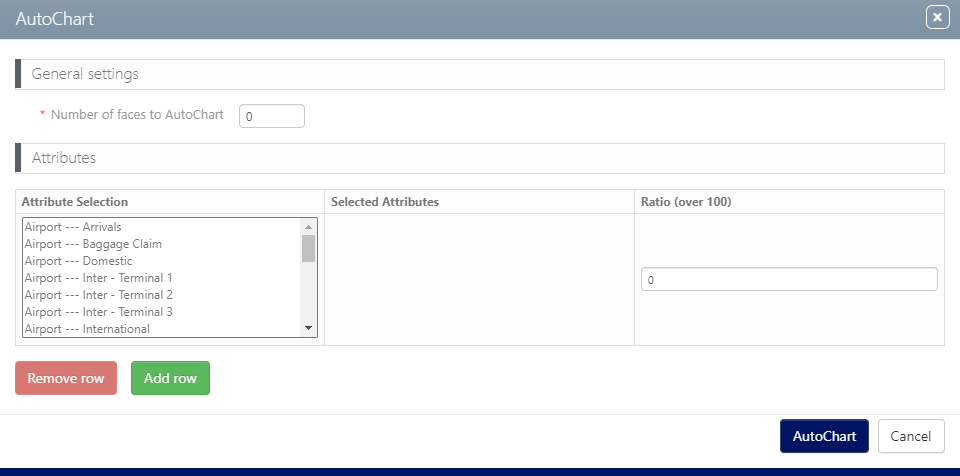Viewport: 960px width, 476px height.
Task: Click the attribute list scroll down arrow
Action: 308,329
